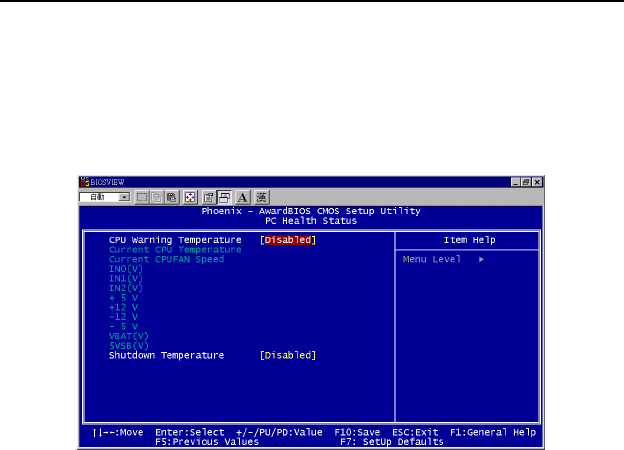Close the BIOSVIEW window

537,182
